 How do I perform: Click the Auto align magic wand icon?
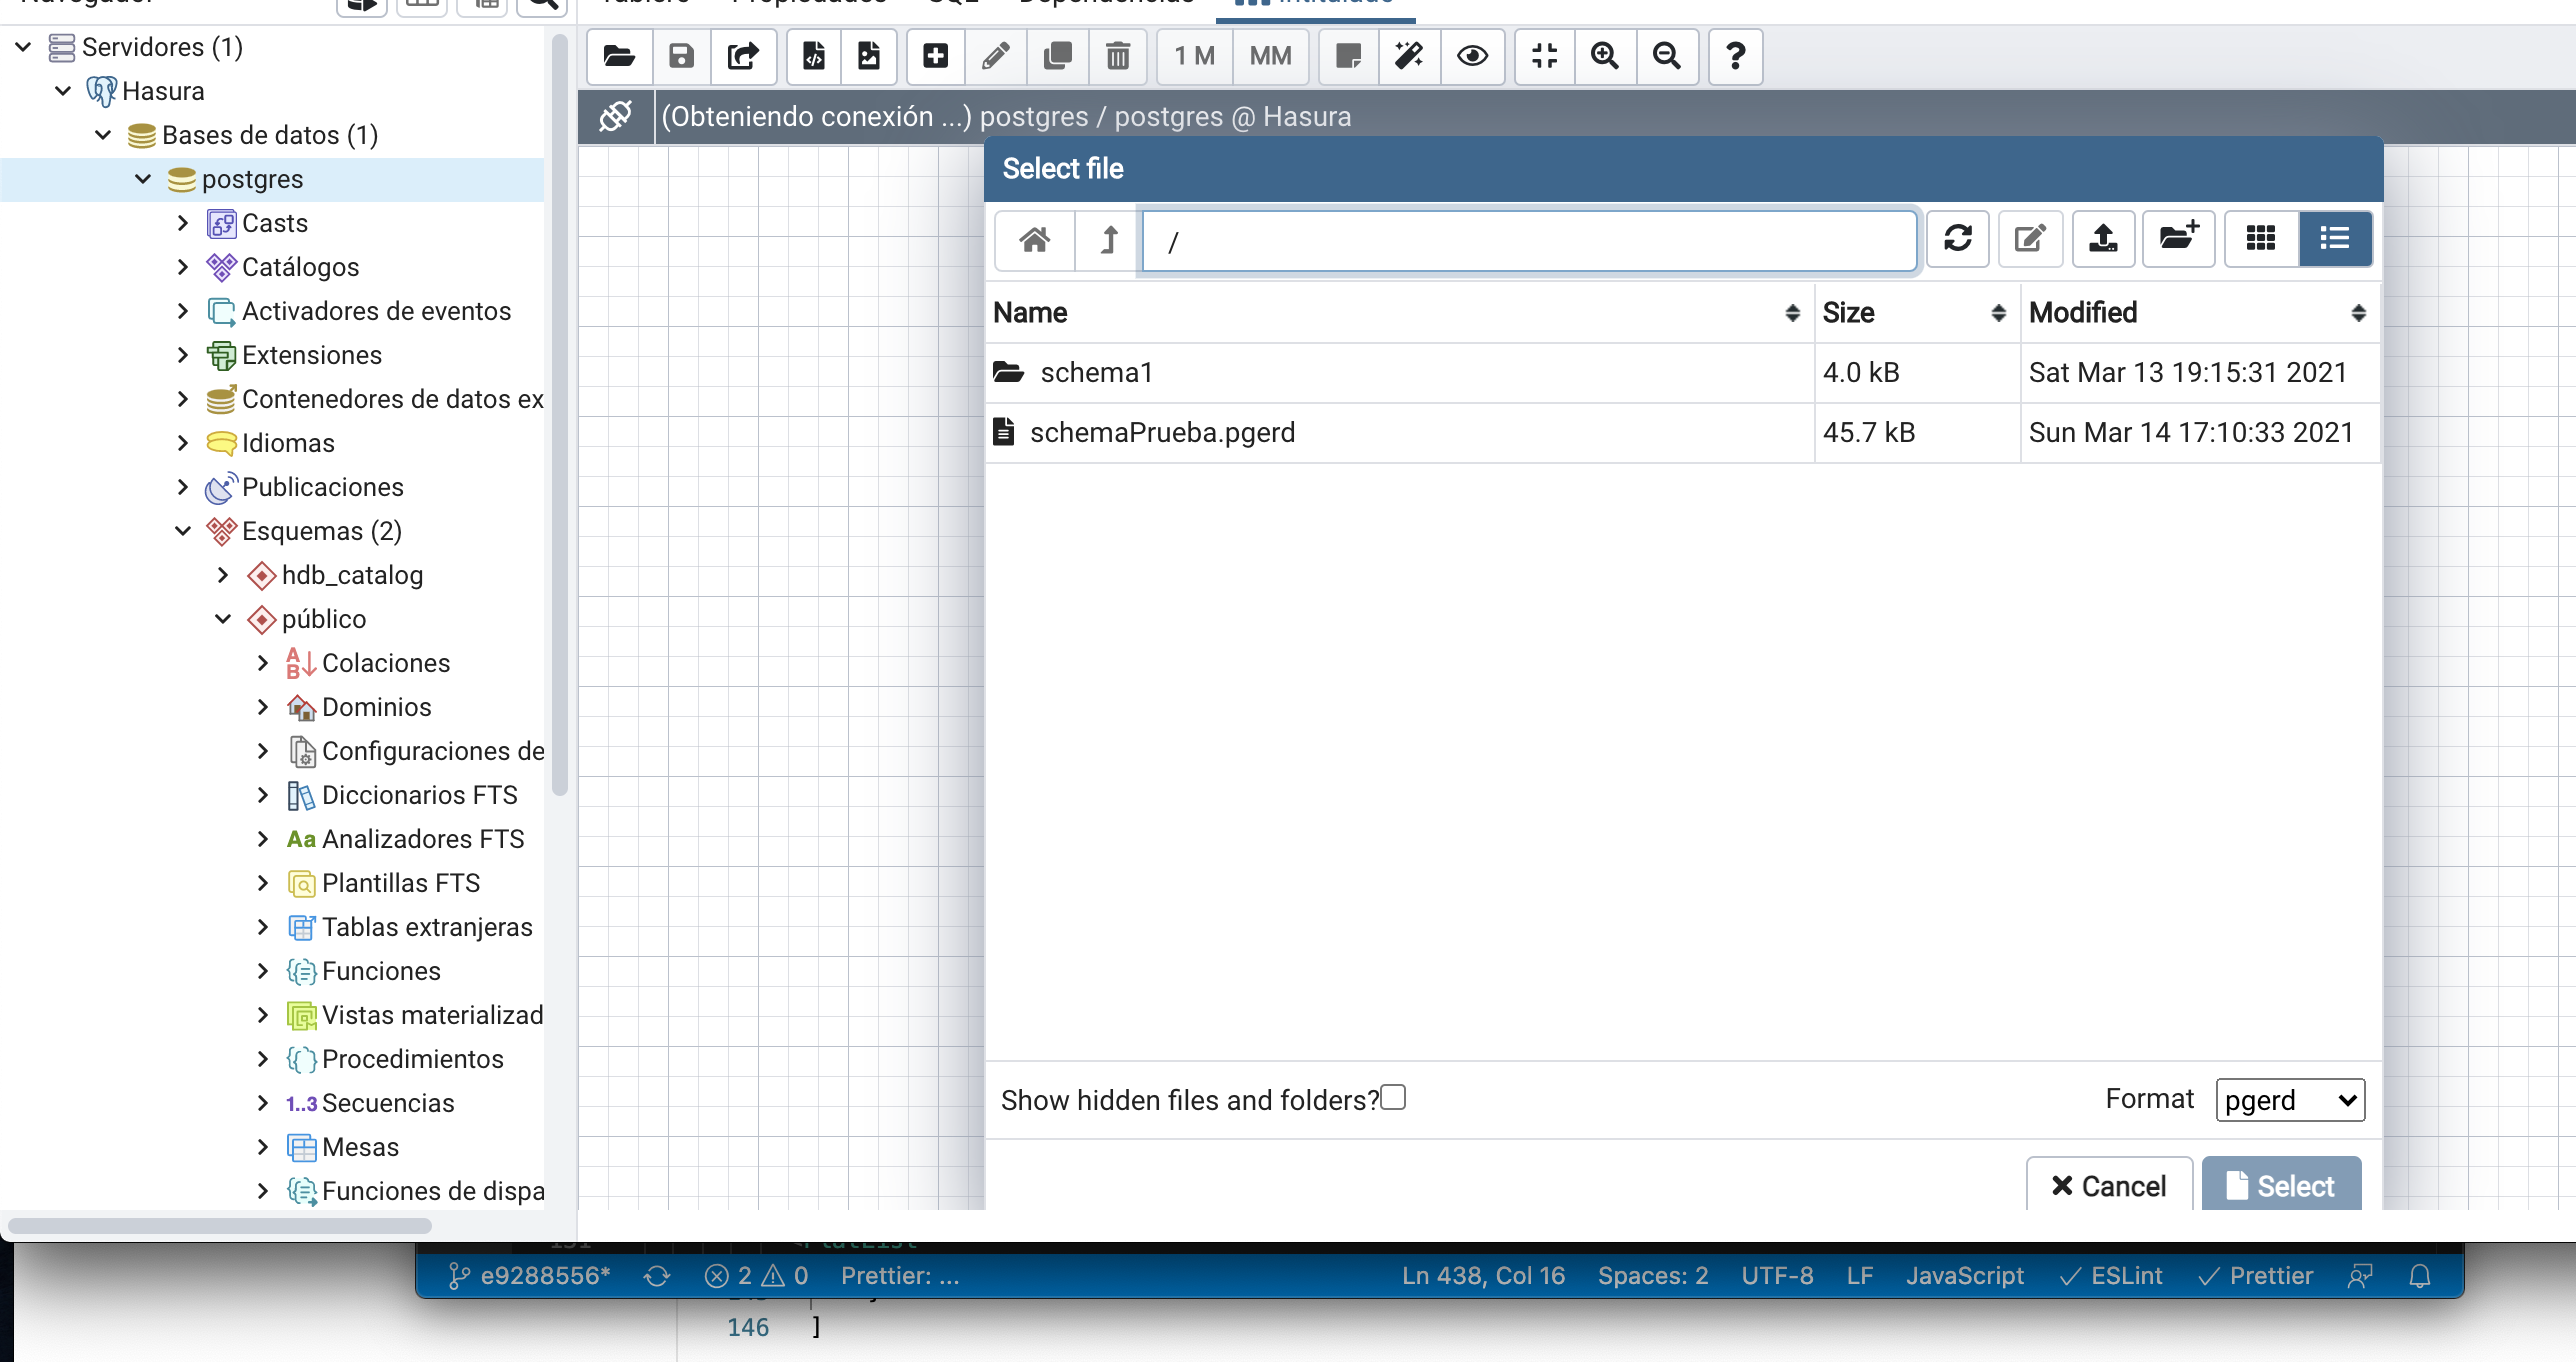(1409, 56)
